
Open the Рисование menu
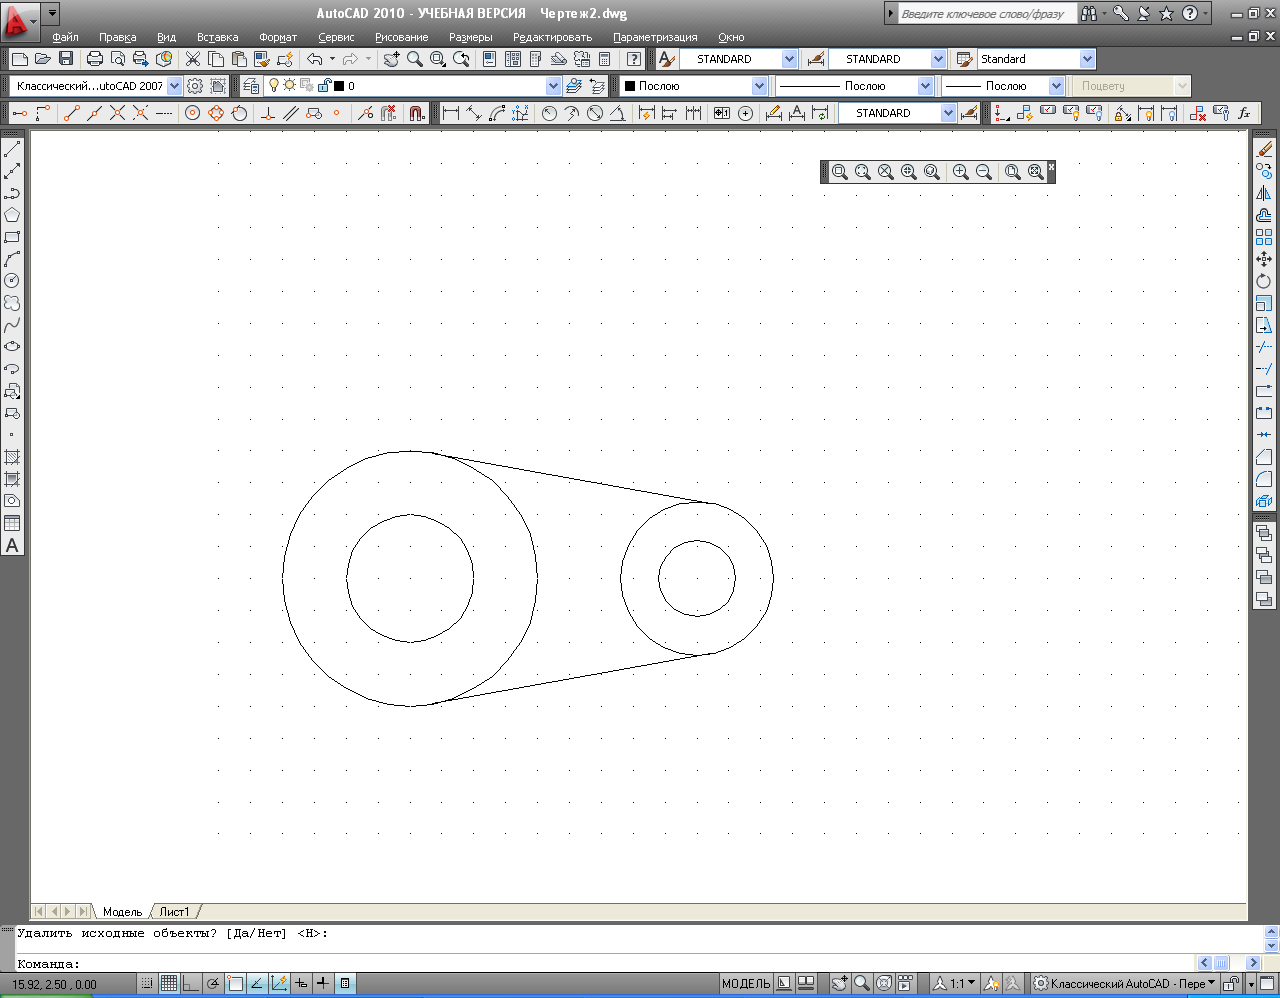coord(401,37)
